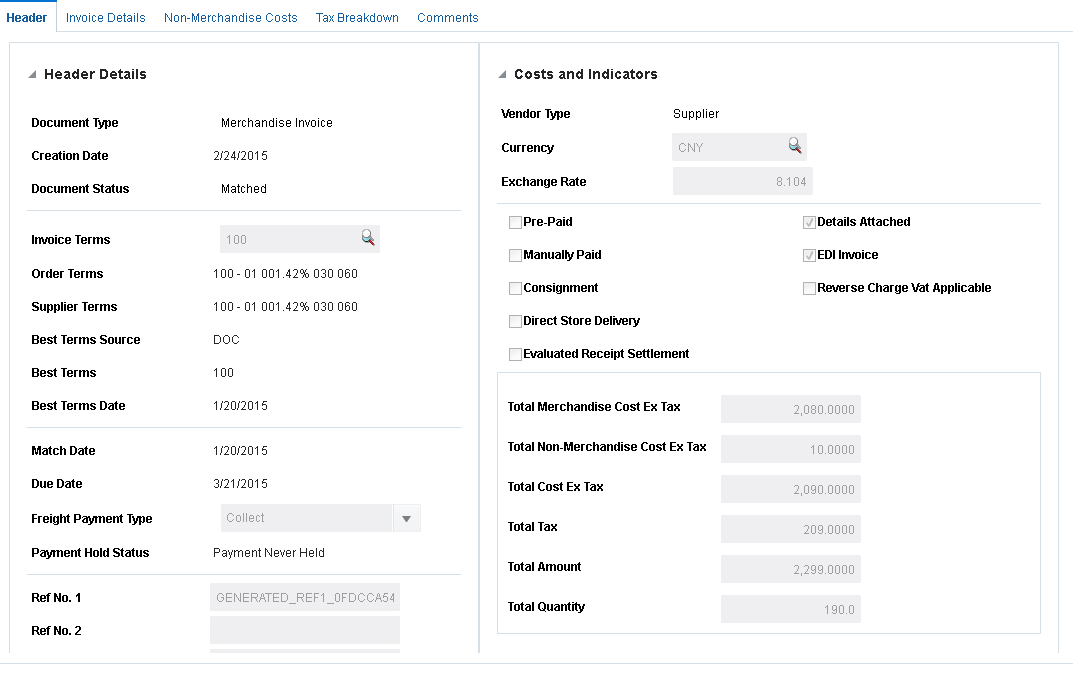Enable the Pre-Paid checkbox
Screen dimensions: 1073x677
click(515, 221)
